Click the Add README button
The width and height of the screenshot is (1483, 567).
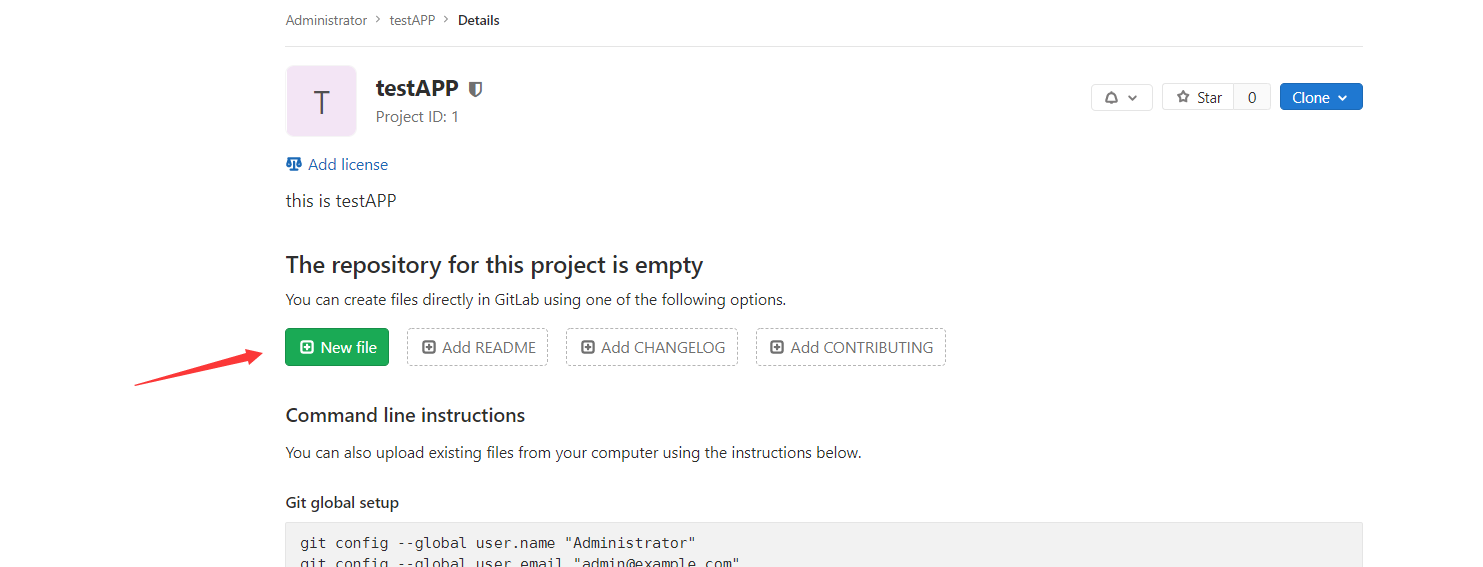(477, 347)
